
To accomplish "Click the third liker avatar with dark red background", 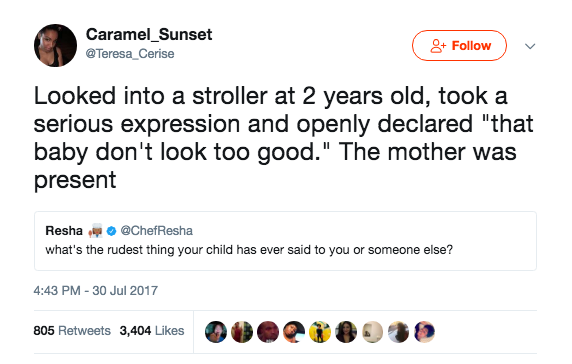I will (x=268, y=332).
